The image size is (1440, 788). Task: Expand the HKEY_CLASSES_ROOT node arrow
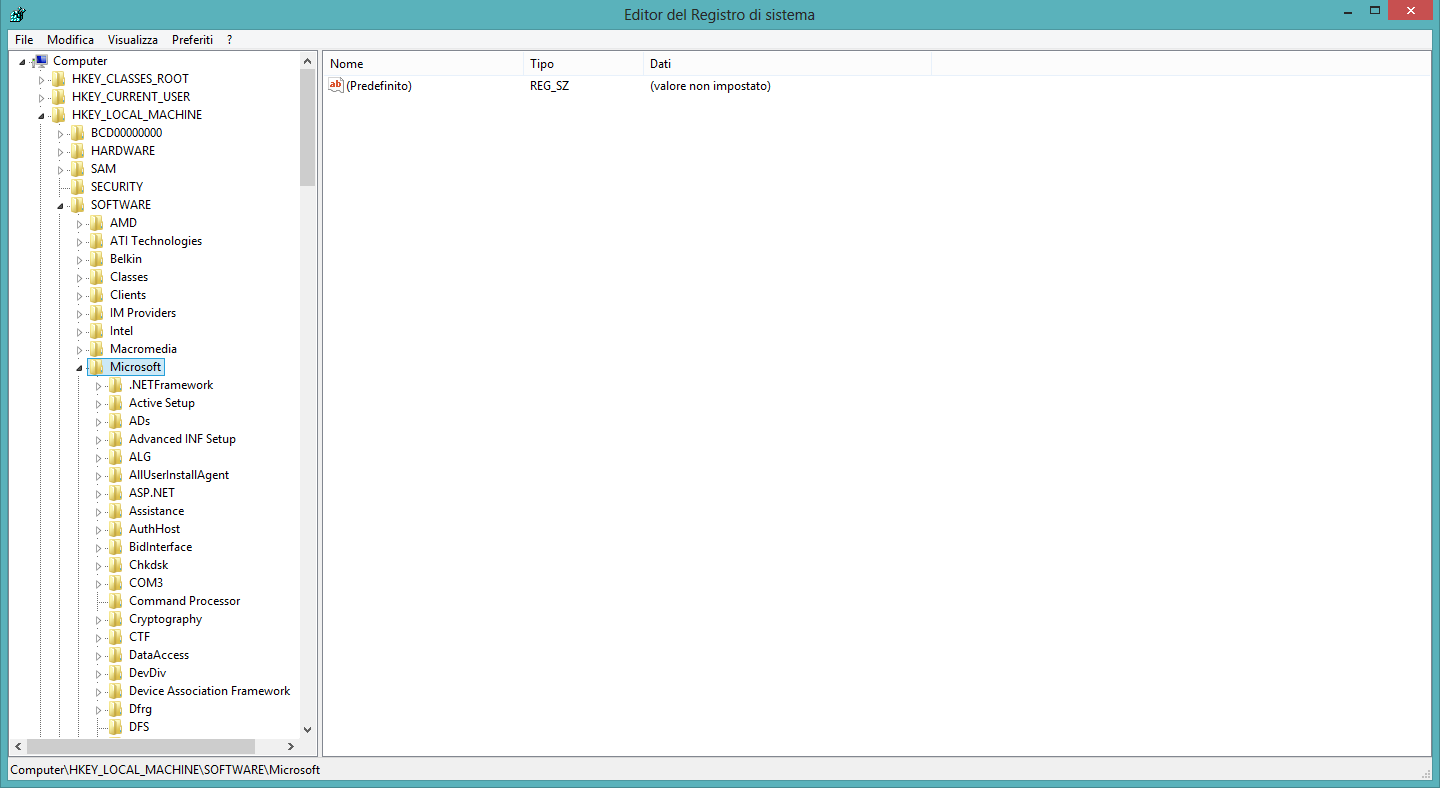[x=42, y=79]
